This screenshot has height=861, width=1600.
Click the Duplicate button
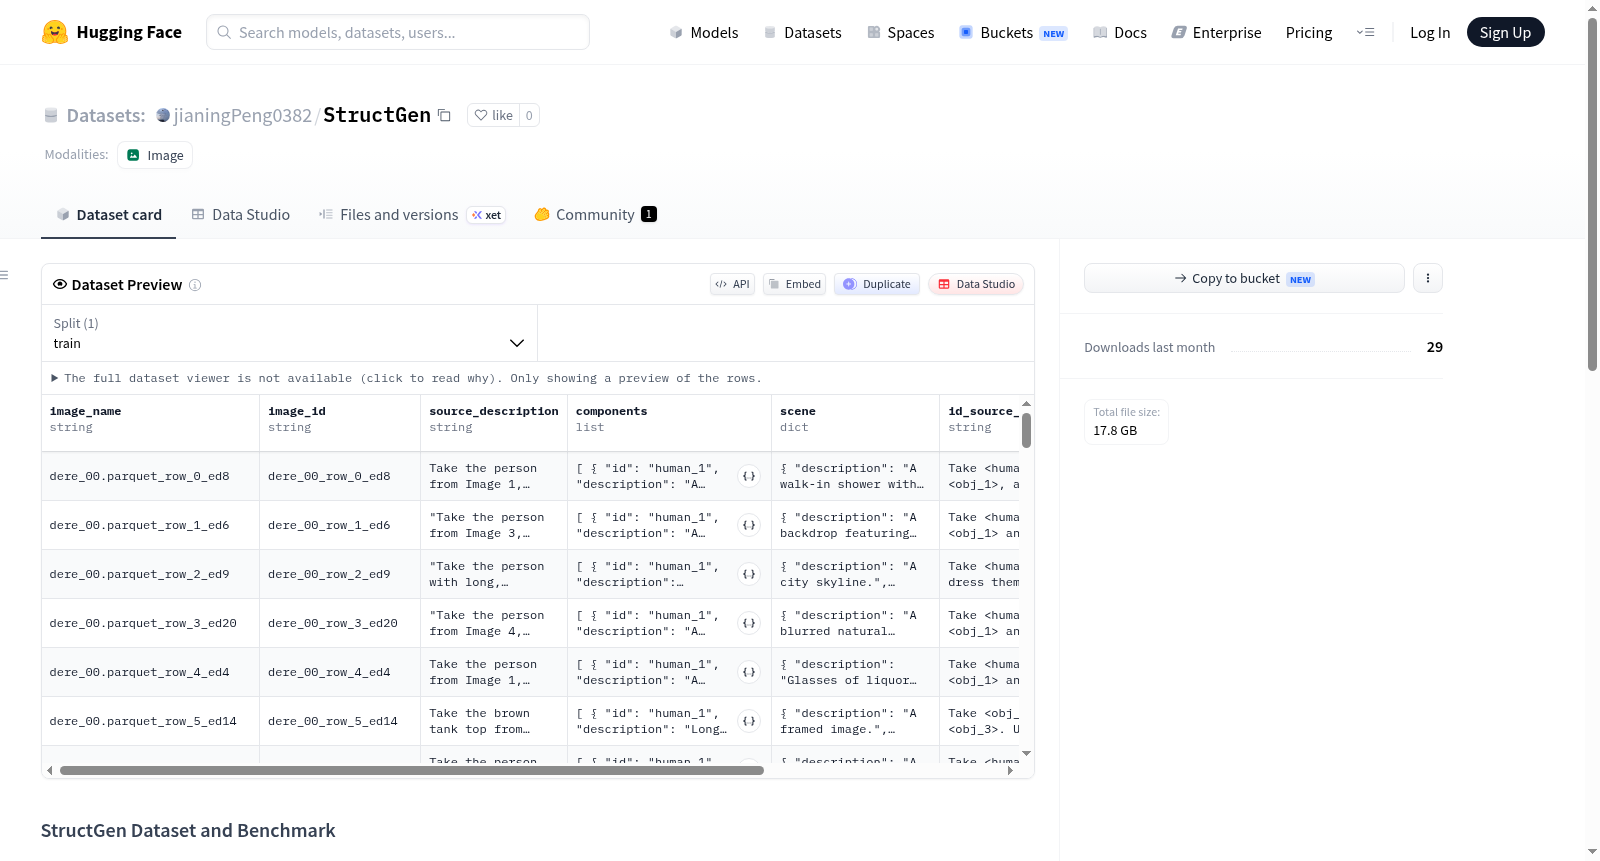tap(877, 284)
